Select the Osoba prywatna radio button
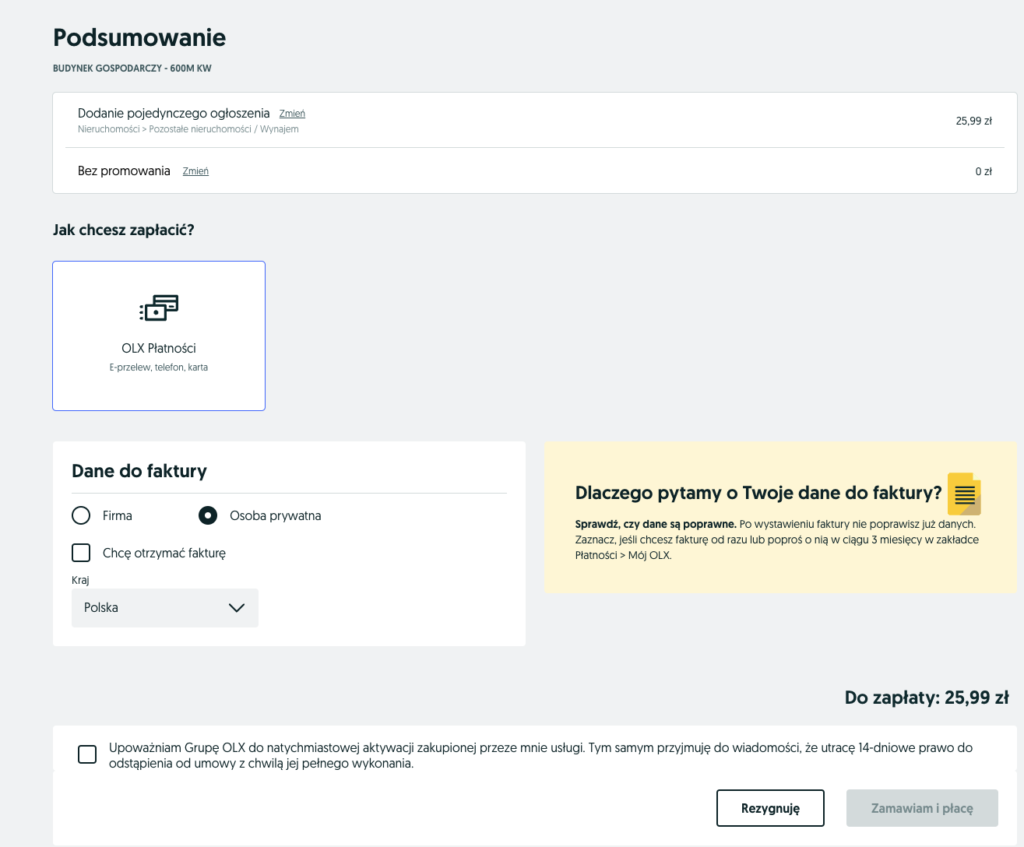The image size is (1024, 847). [x=208, y=515]
